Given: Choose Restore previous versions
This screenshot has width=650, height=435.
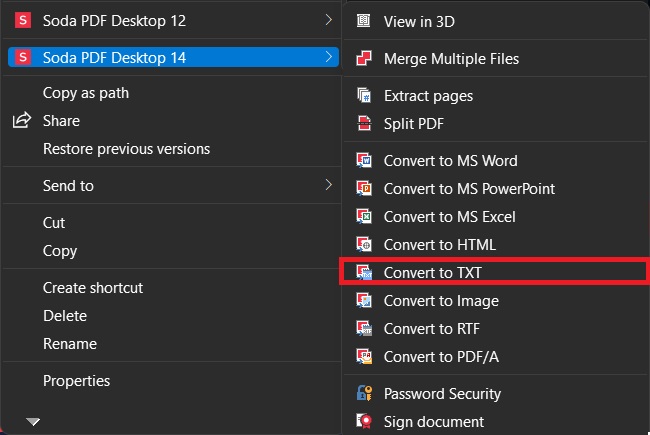Looking at the screenshot, I should [x=126, y=149].
